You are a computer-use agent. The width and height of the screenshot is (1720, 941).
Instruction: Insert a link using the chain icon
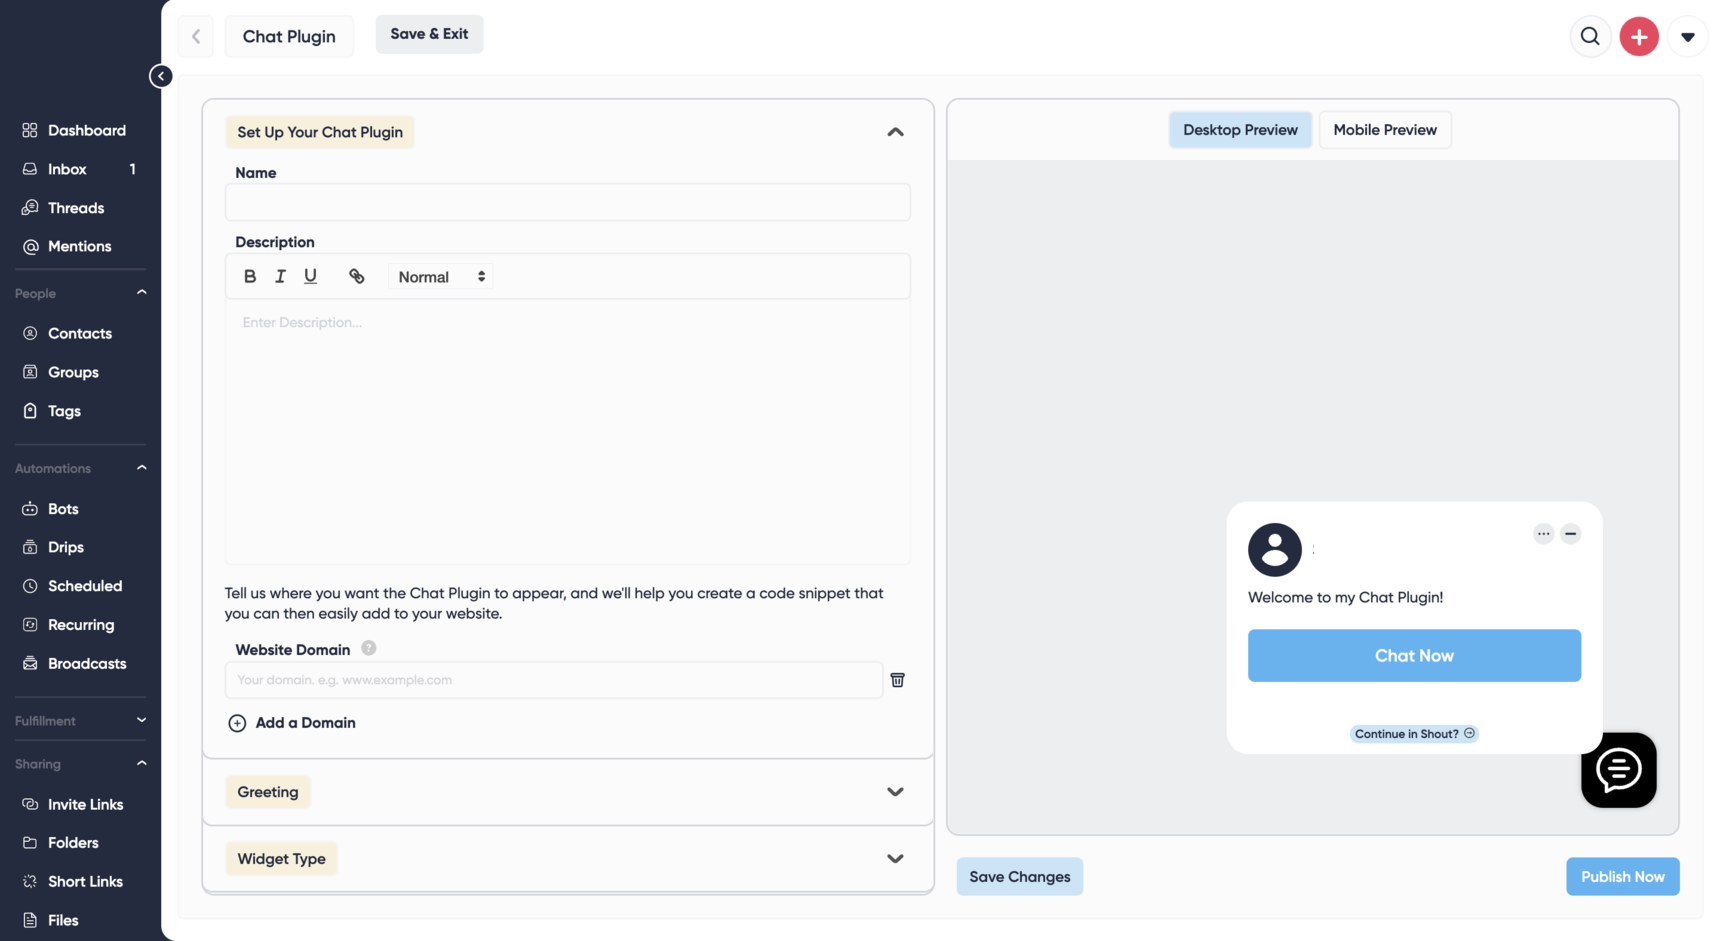tap(357, 277)
